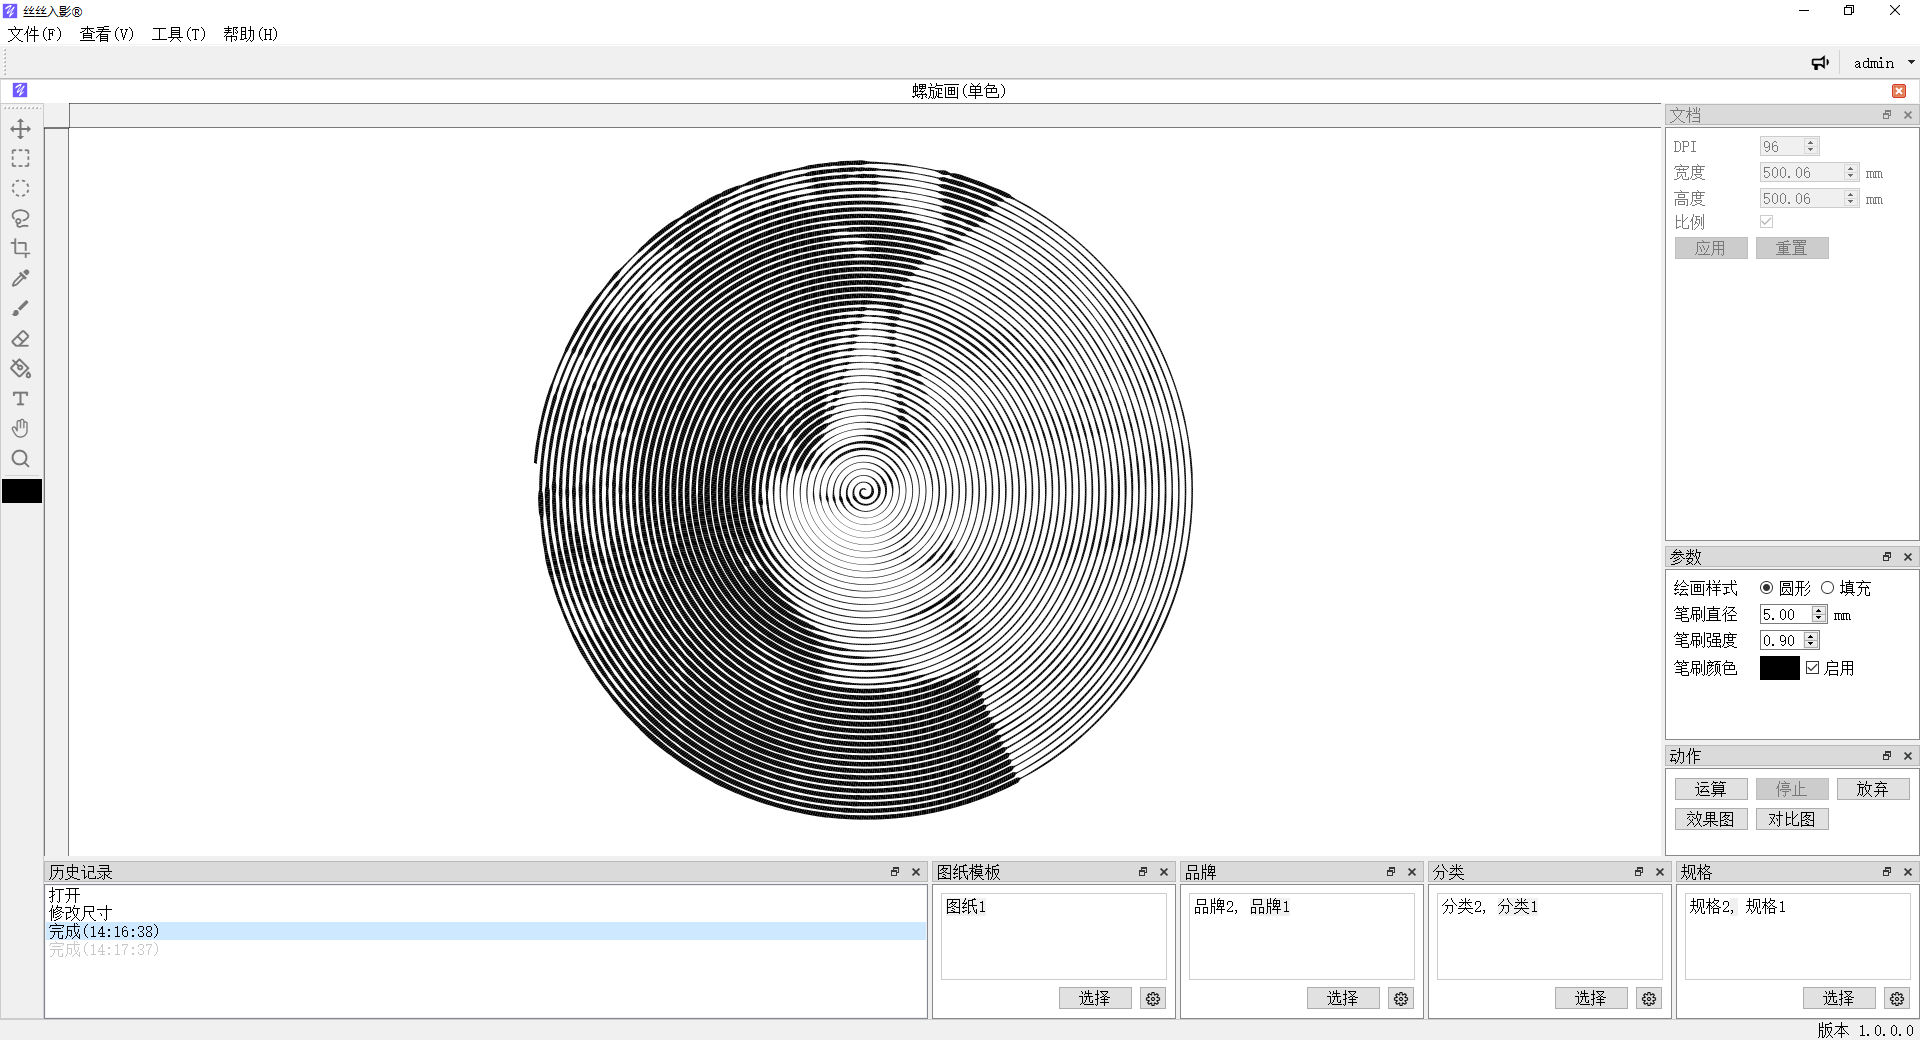Expand the admin user dropdown
The image size is (1920, 1040).
tap(1910, 63)
